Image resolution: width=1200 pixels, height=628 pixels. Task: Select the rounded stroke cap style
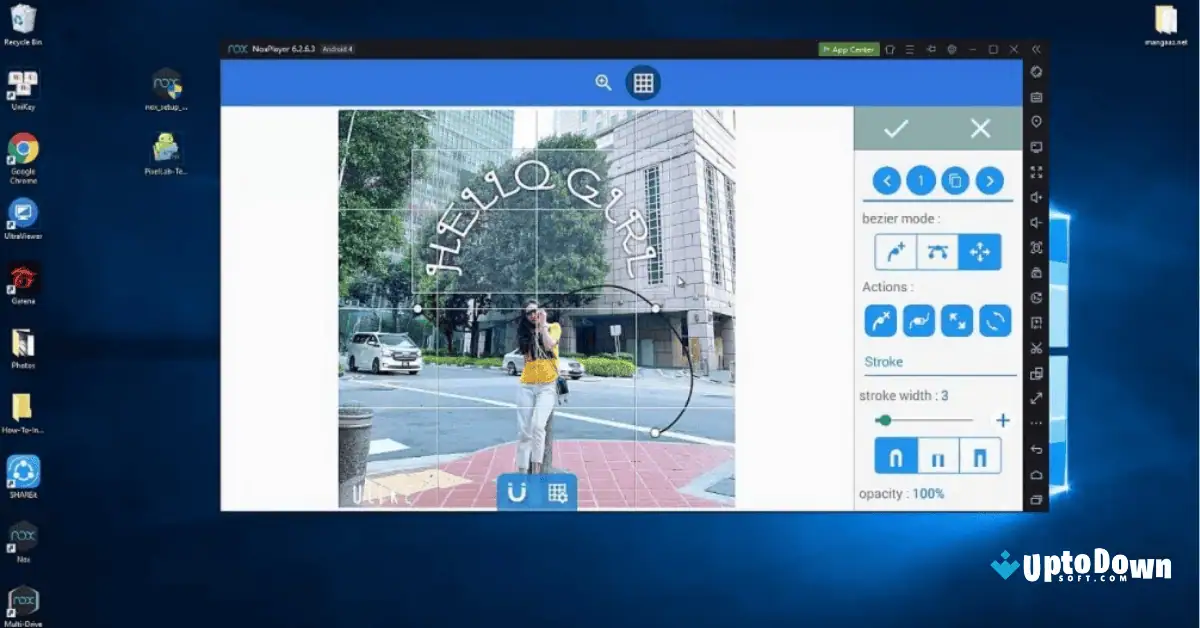click(x=895, y=455)
